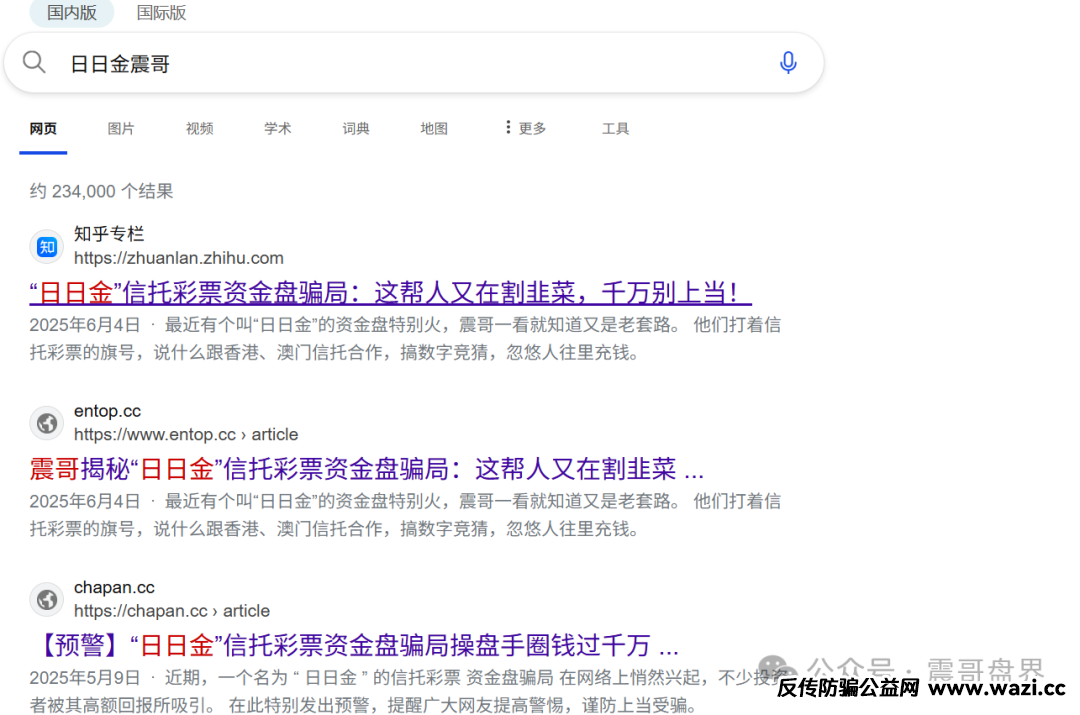Image resolution: width=1080 pixels, height=715 pixels.
Task: Activate voice search microphone icon
Action: [x=788, y=63]
